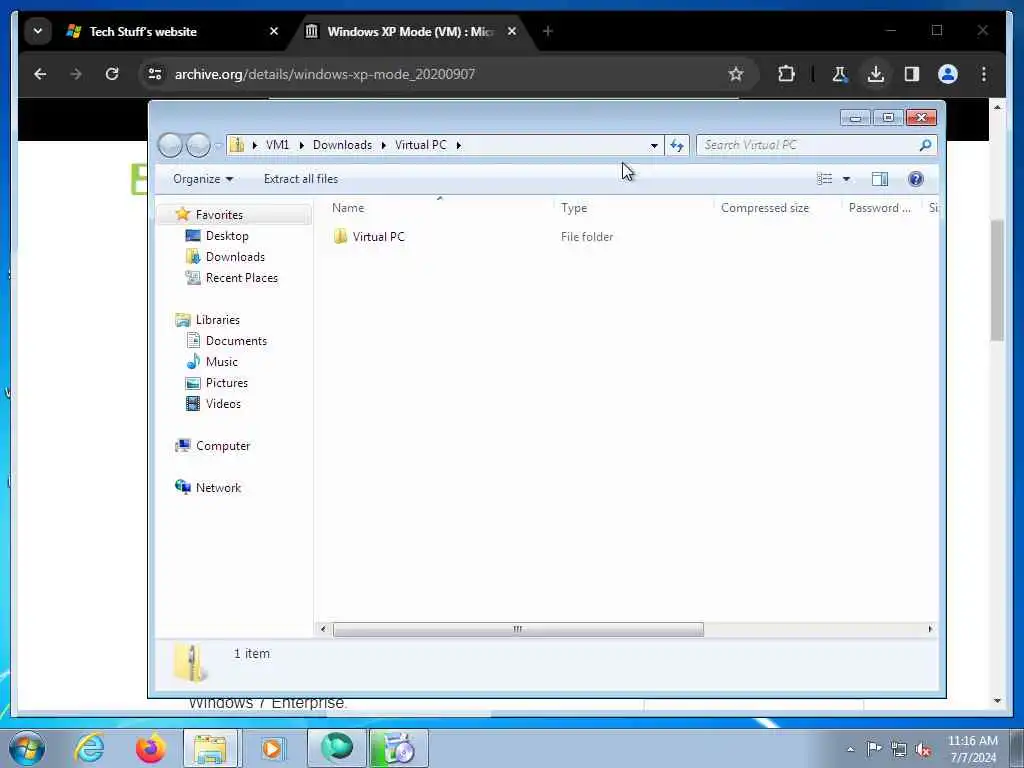This screenshot has width=1024, height=768.
Task: Select Network in navigation pane
Action: click(218, 488)
